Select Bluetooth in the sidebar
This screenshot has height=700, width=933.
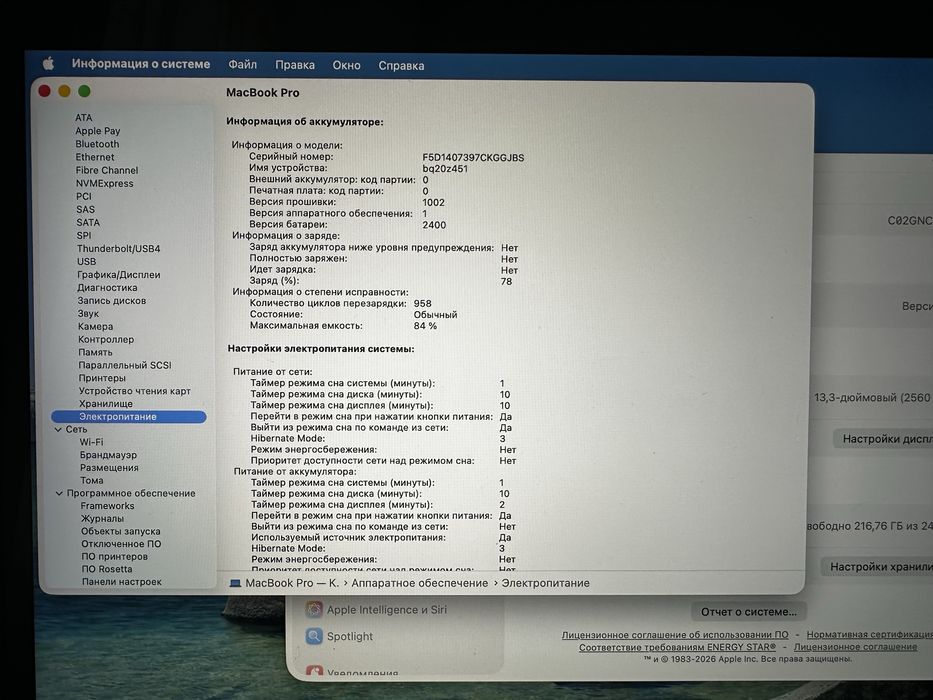[97, 144]
